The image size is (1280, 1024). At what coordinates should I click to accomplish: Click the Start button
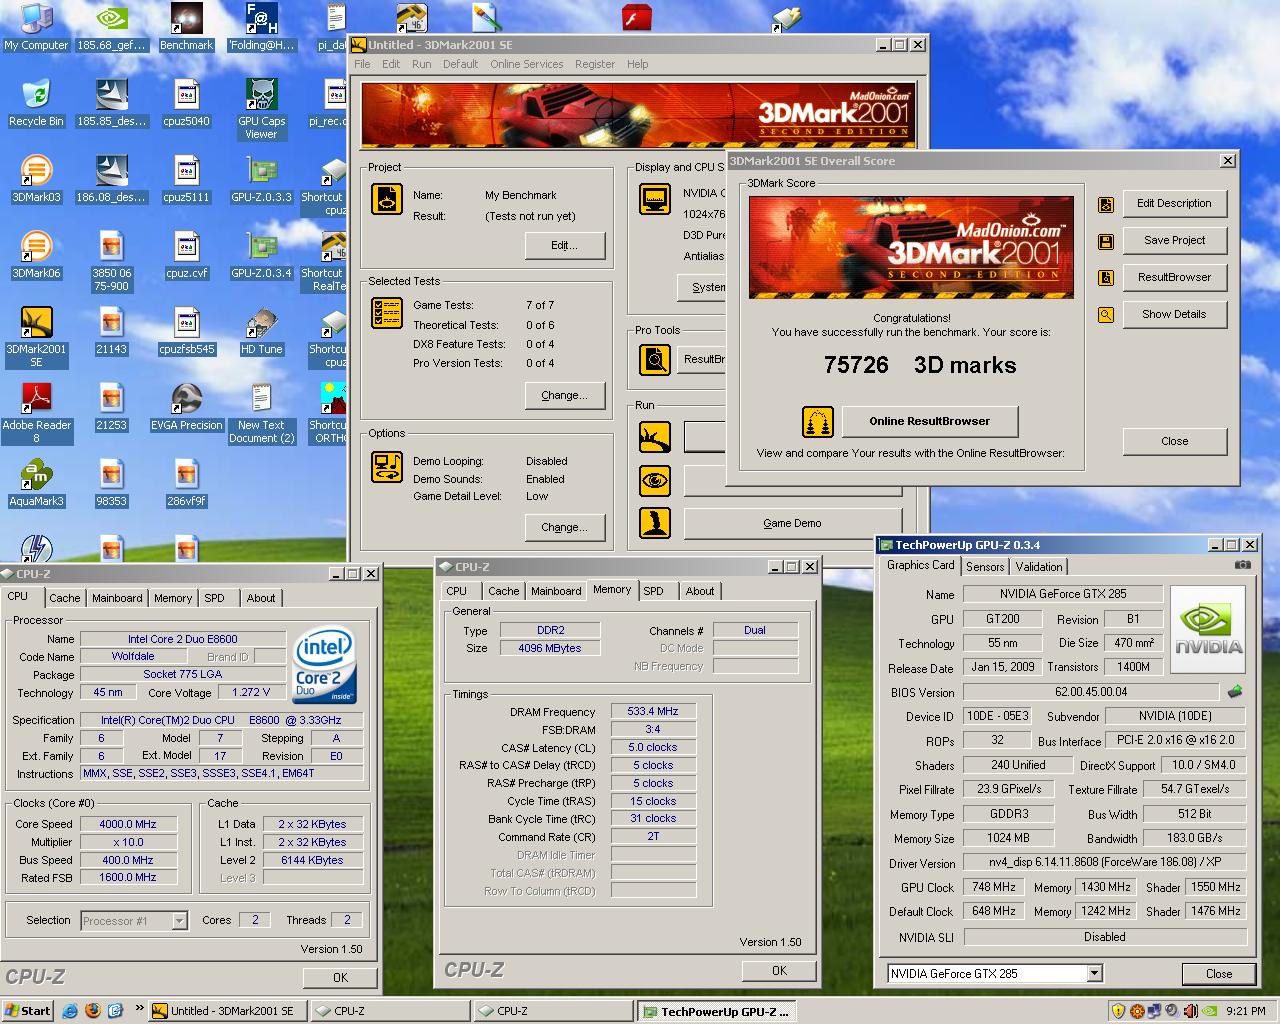(x=27, y=1011)
